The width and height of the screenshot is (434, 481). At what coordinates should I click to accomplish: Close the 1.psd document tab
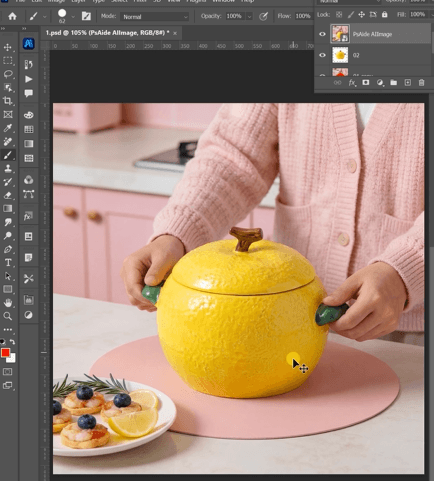[175, 33]
